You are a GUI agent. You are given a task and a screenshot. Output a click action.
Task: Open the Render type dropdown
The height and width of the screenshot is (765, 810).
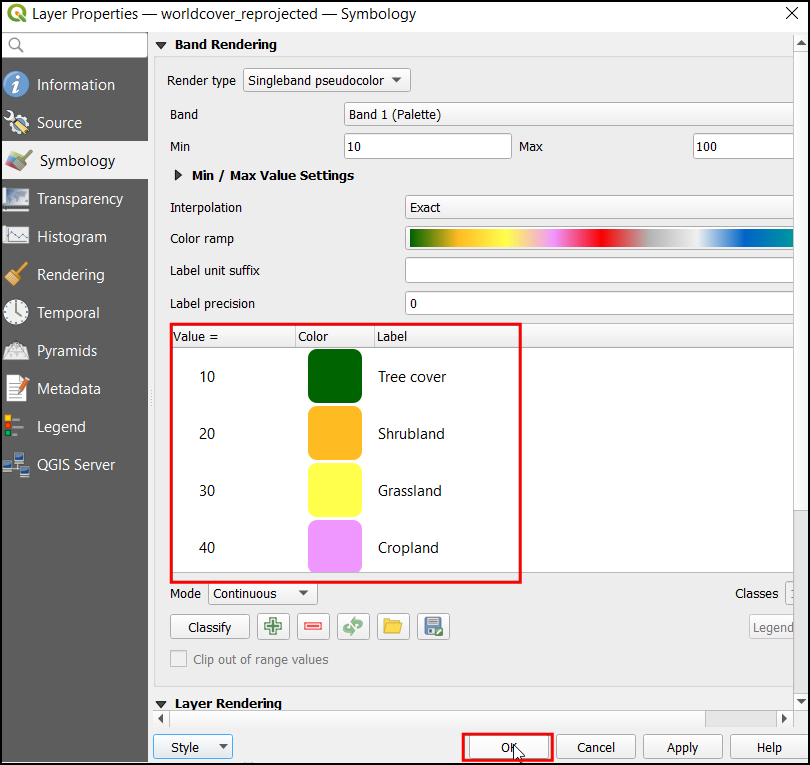coord(327,80)
